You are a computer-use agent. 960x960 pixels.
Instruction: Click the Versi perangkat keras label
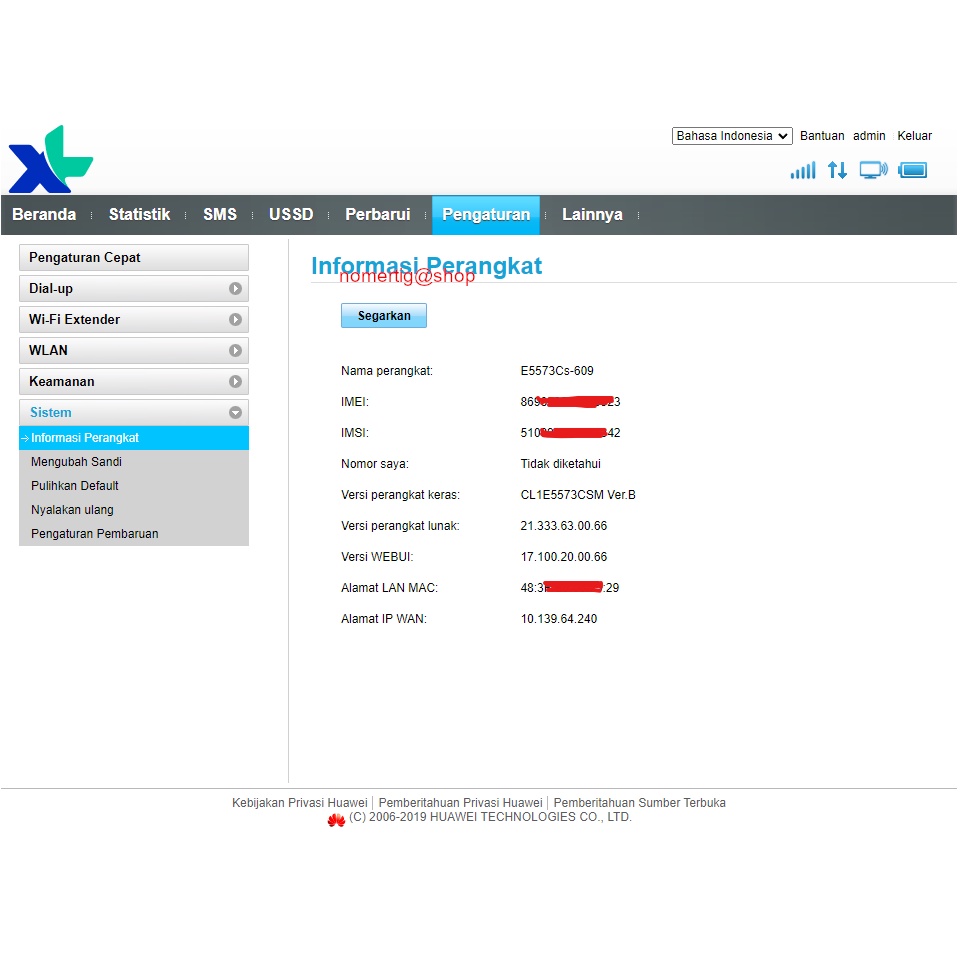[x=400, y=495]
